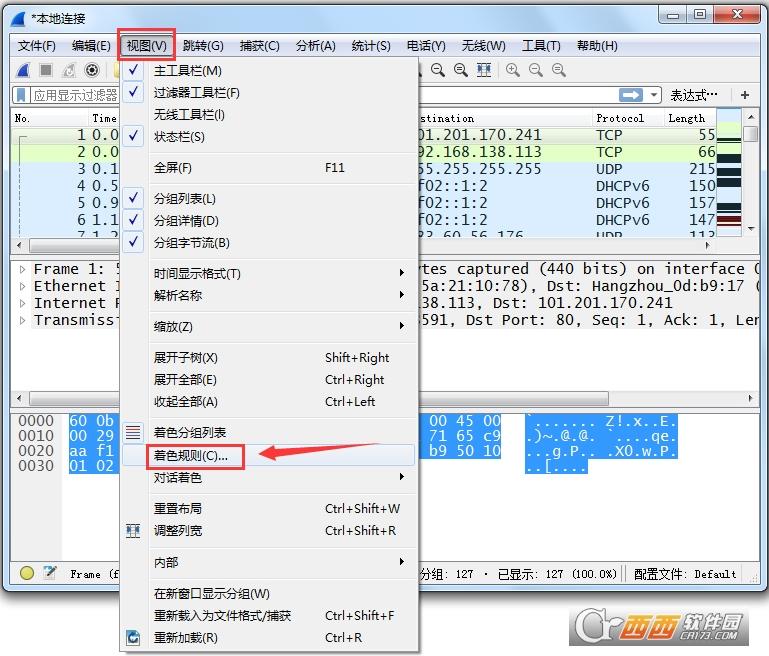
Task: Click the 表达式… button
Action: 694,95
